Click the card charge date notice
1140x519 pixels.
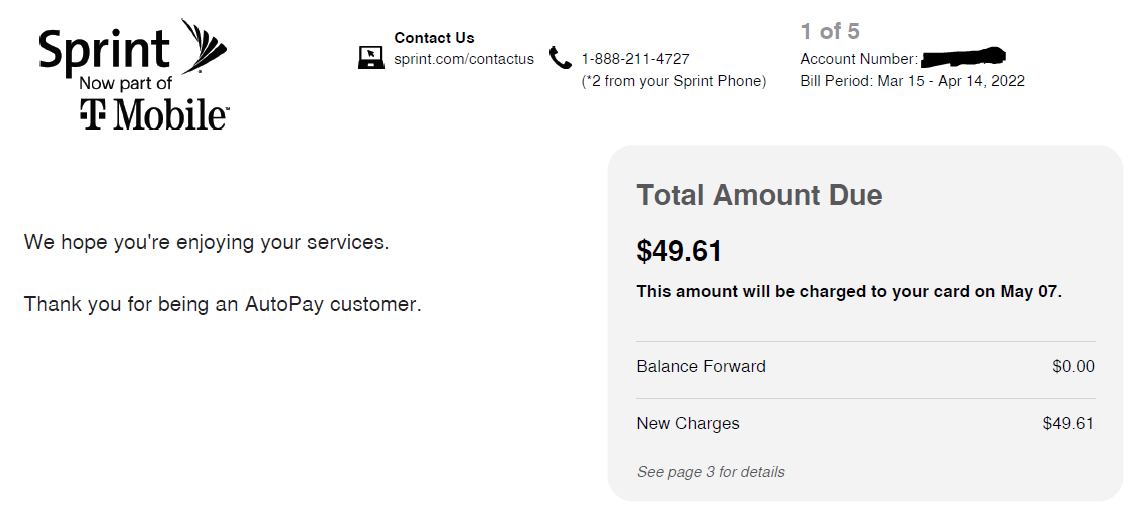click(849, 291)
